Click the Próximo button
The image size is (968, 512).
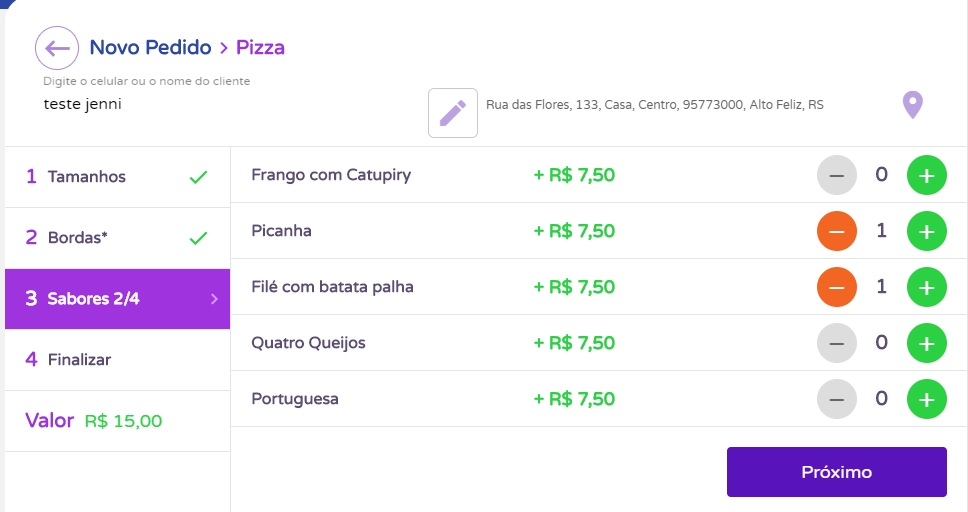coord(836,472)
